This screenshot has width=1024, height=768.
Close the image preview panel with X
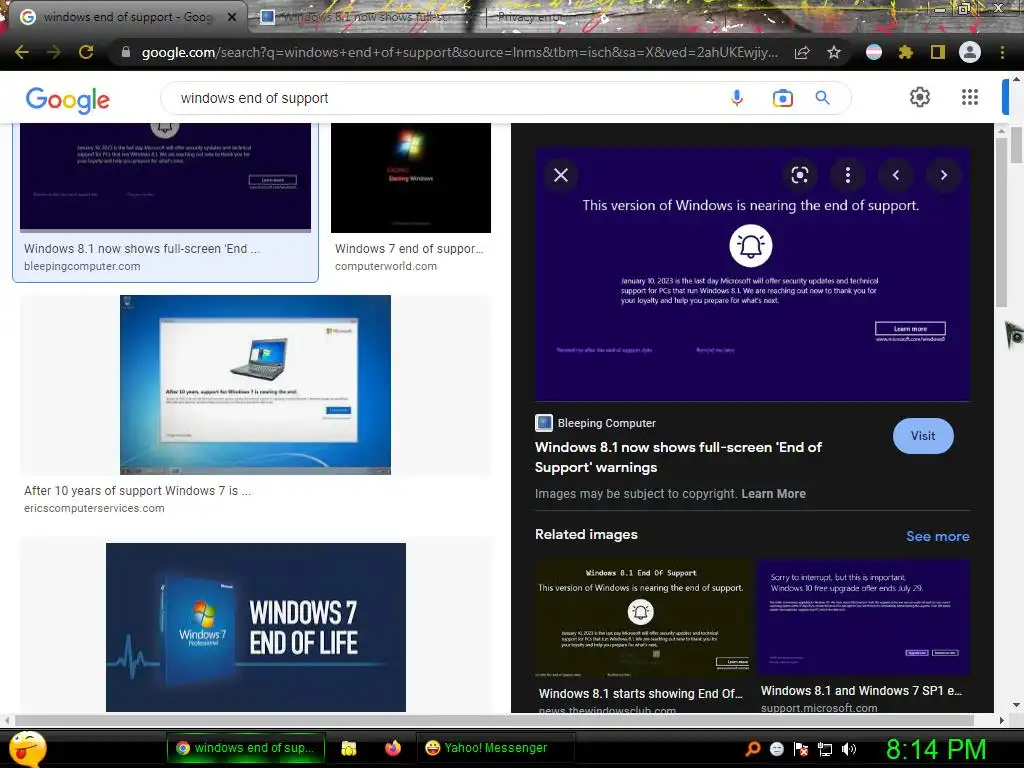click(x=561, y=175)
